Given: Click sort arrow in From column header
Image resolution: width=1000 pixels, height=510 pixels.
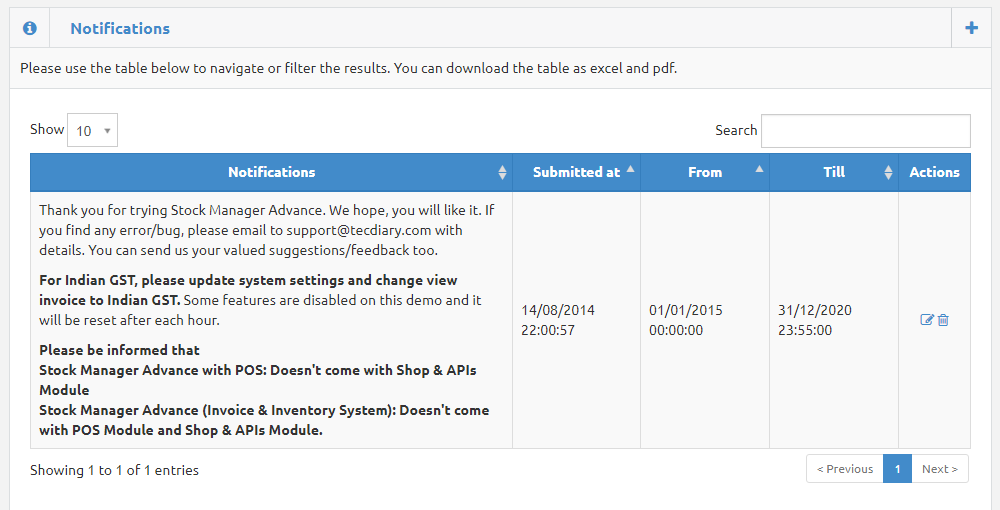Looking at the screenshot, I should [x=759, y=171].
